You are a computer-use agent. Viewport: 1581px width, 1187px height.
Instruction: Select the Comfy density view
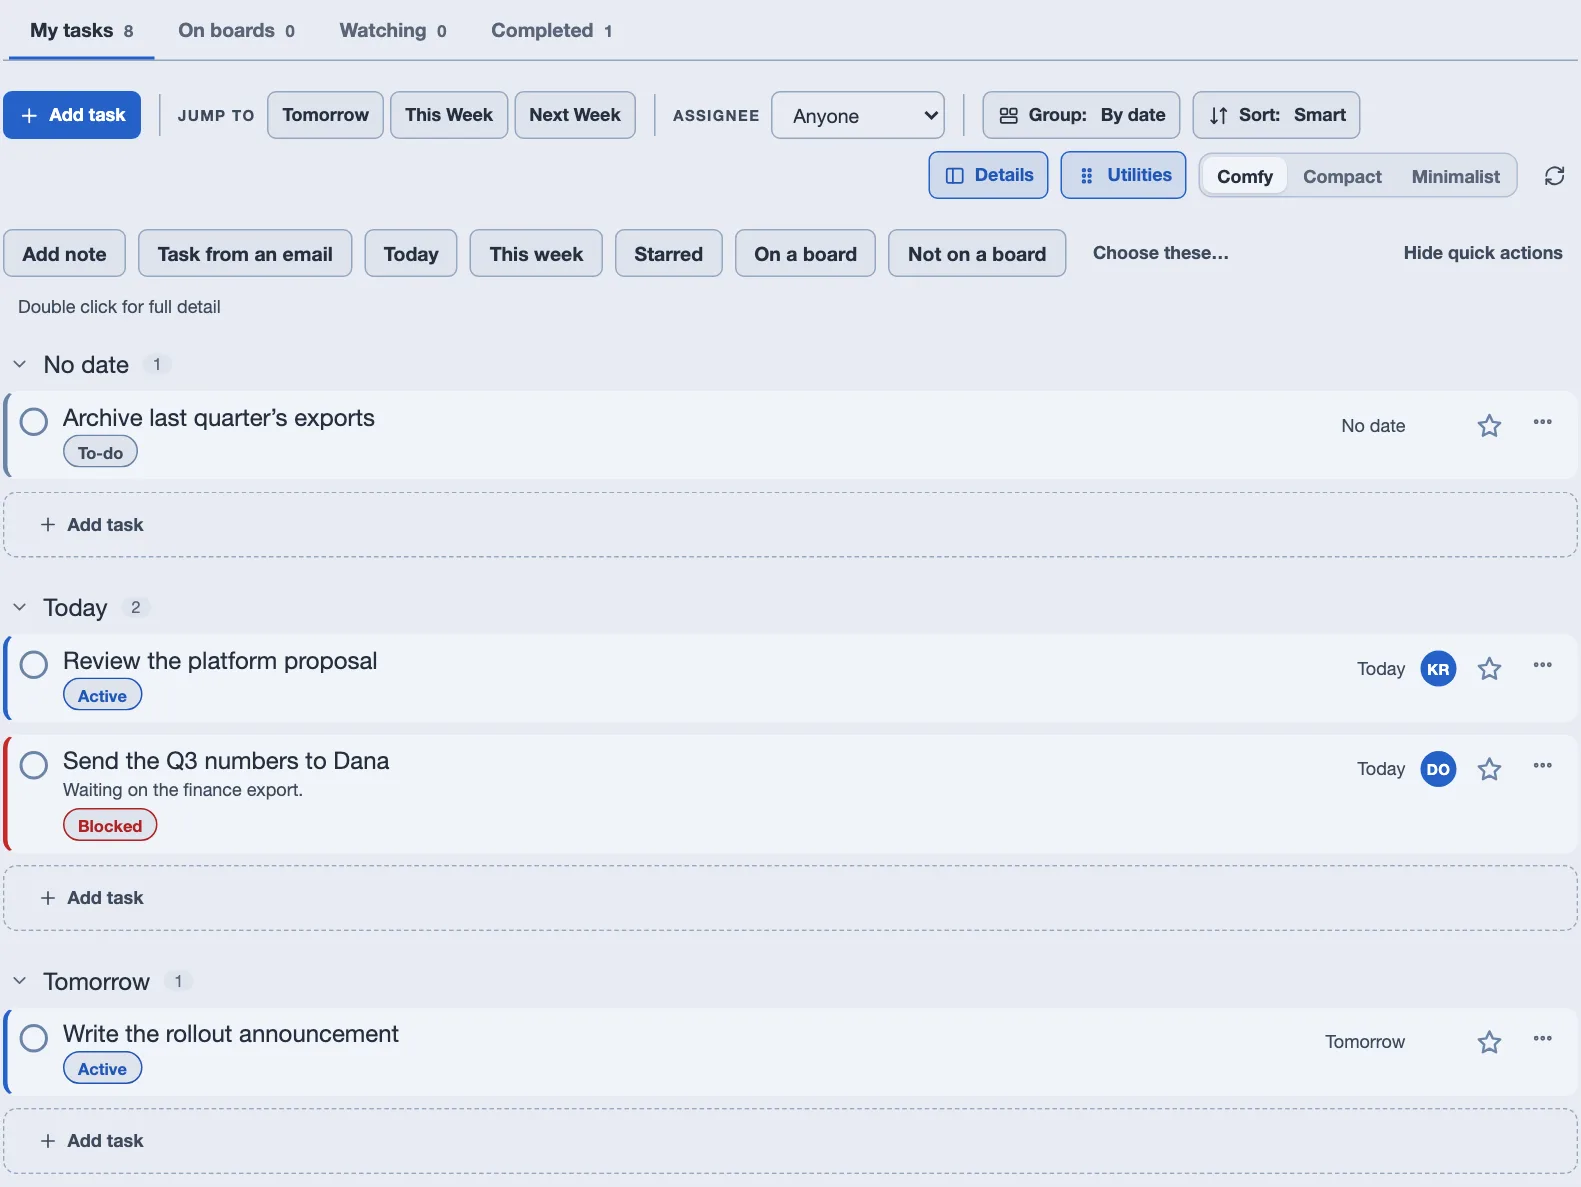point(1244,176)
